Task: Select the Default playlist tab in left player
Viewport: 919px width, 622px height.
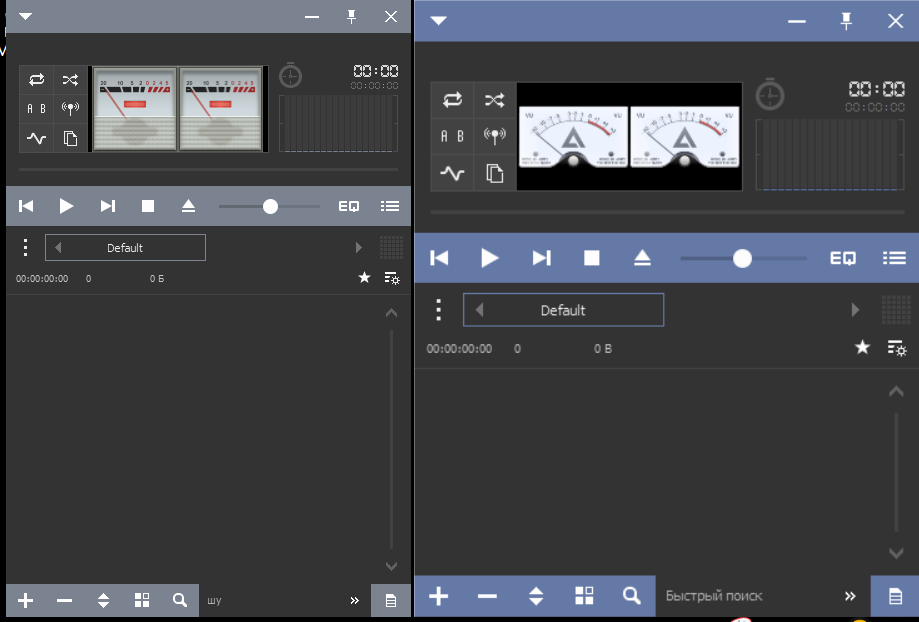Action: (125, 248)
